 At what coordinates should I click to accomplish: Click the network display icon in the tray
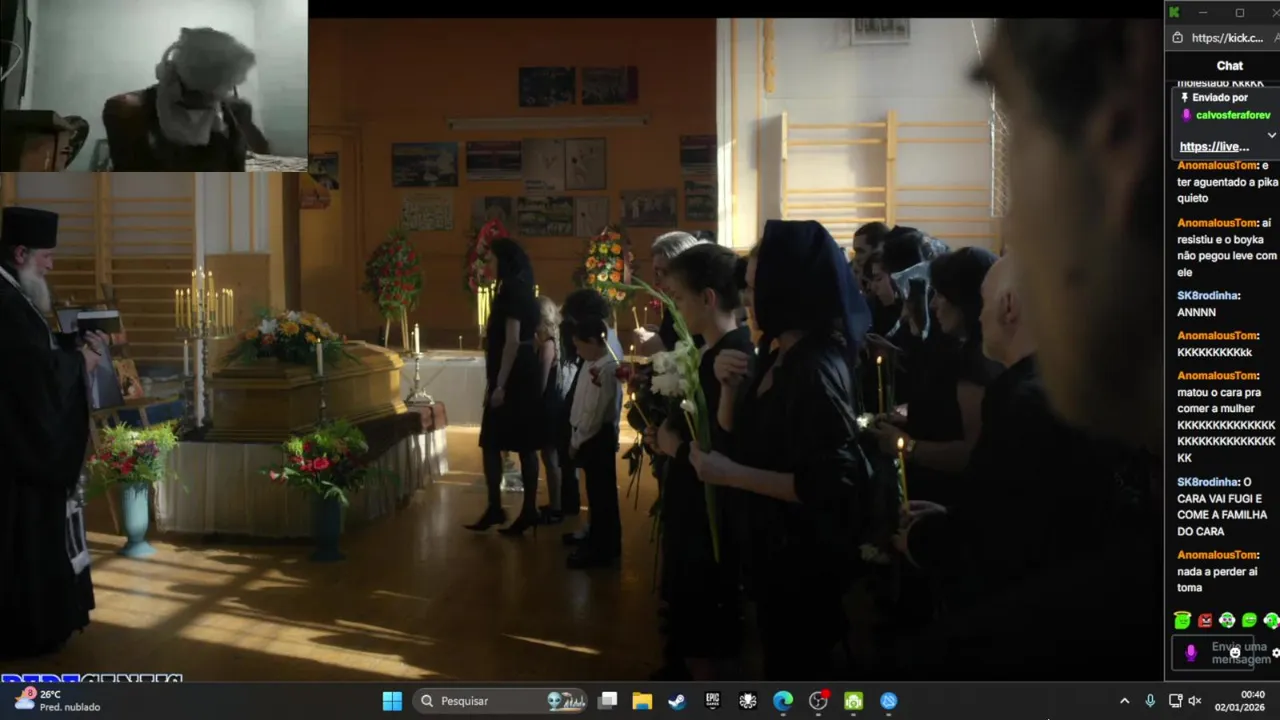[x=1175, y=701]
